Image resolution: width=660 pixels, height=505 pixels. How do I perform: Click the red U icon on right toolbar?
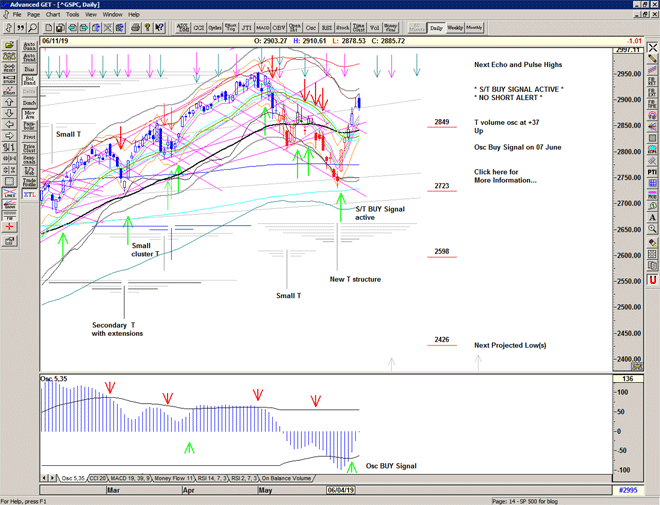(x=652, y=281)
